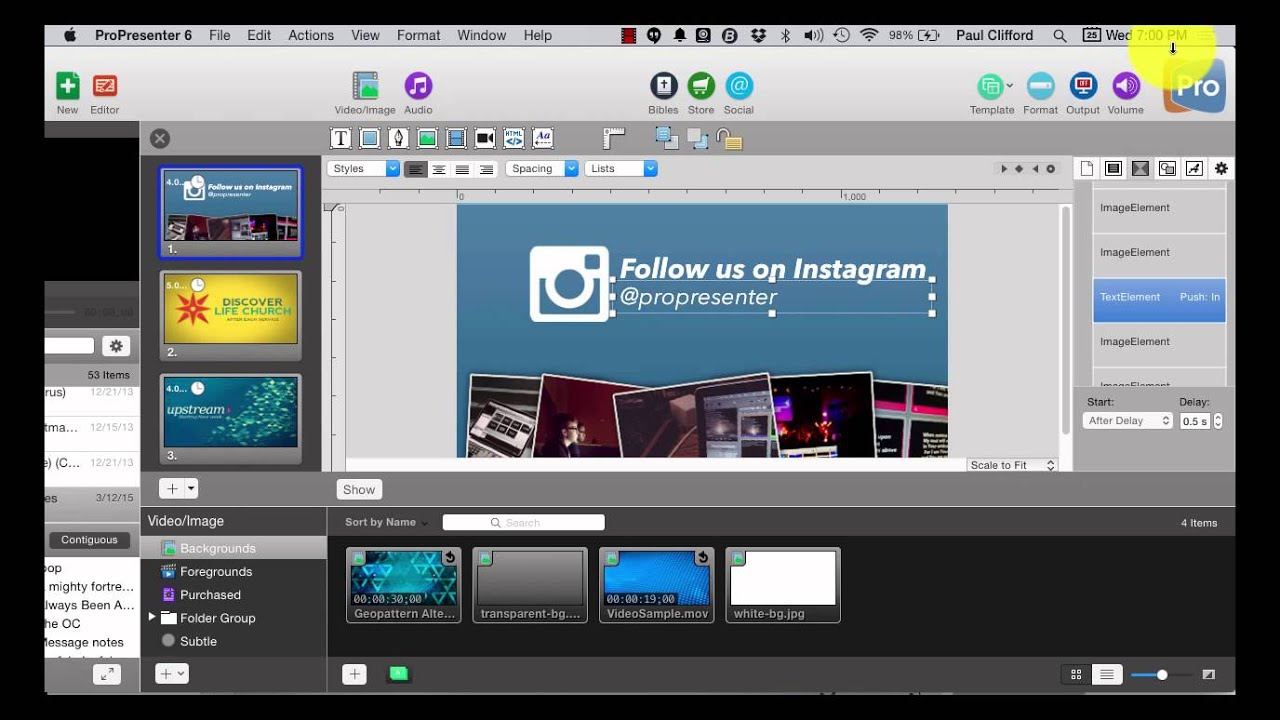Viewport: 1280px width, 720px height.
Task: Insert an HTML web element
Action: (x=514, y=139)
